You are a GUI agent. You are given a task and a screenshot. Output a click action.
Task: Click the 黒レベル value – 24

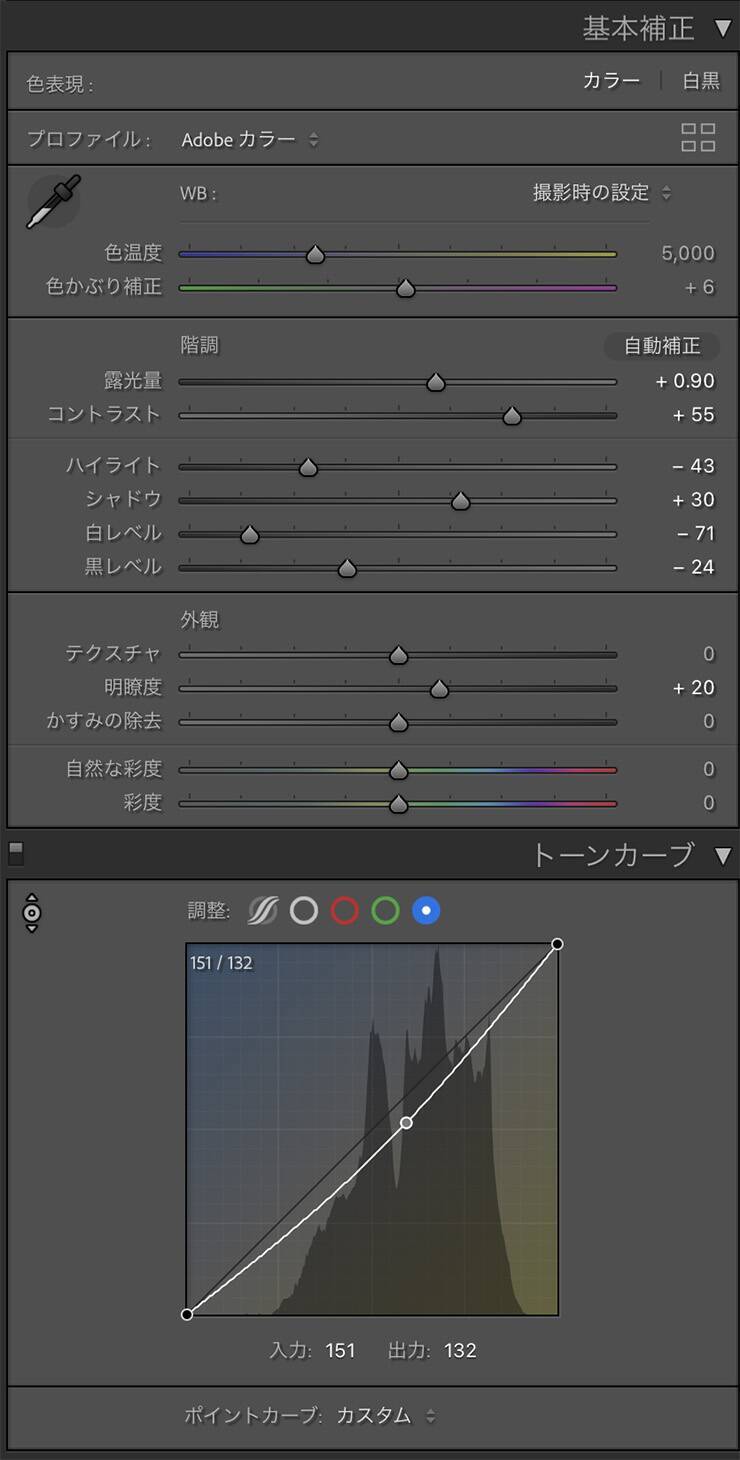point(693,568)
